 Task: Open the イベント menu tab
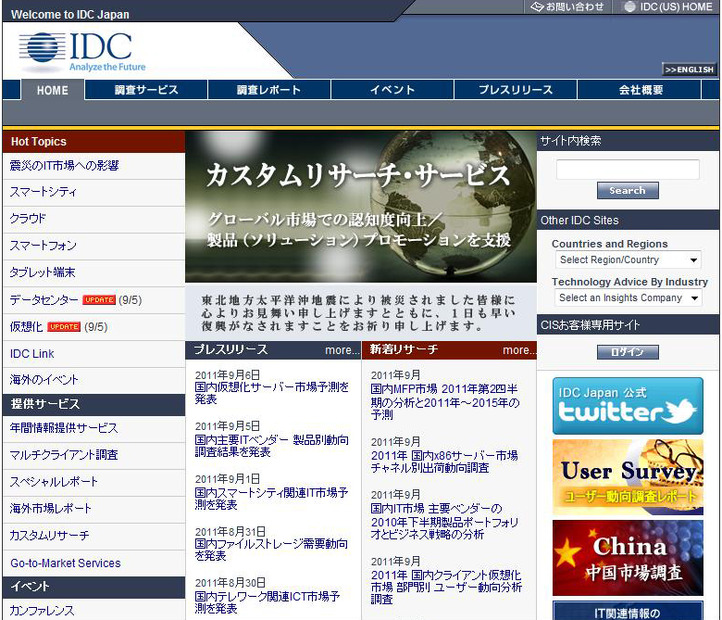click(392, 90)
